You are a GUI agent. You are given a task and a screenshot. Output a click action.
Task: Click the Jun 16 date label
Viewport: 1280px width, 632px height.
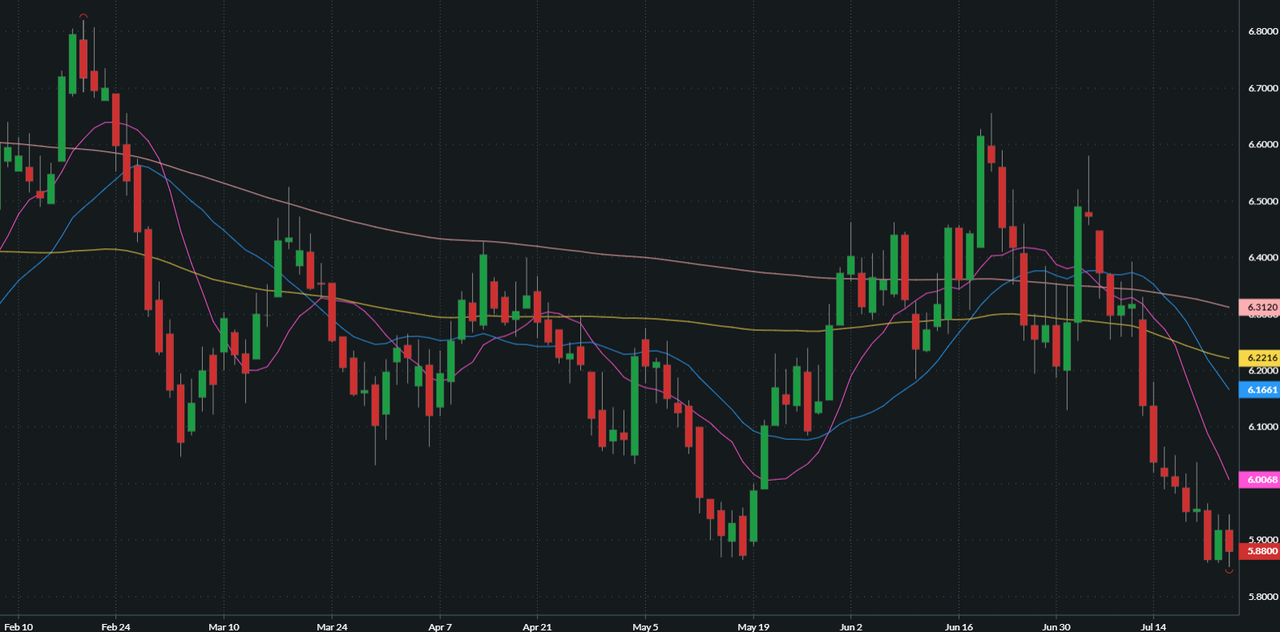pos(959,627)
